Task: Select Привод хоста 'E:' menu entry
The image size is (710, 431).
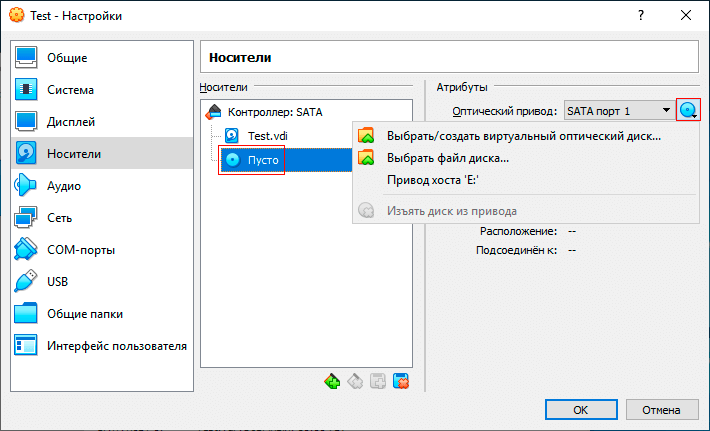Action: (525, 180)
